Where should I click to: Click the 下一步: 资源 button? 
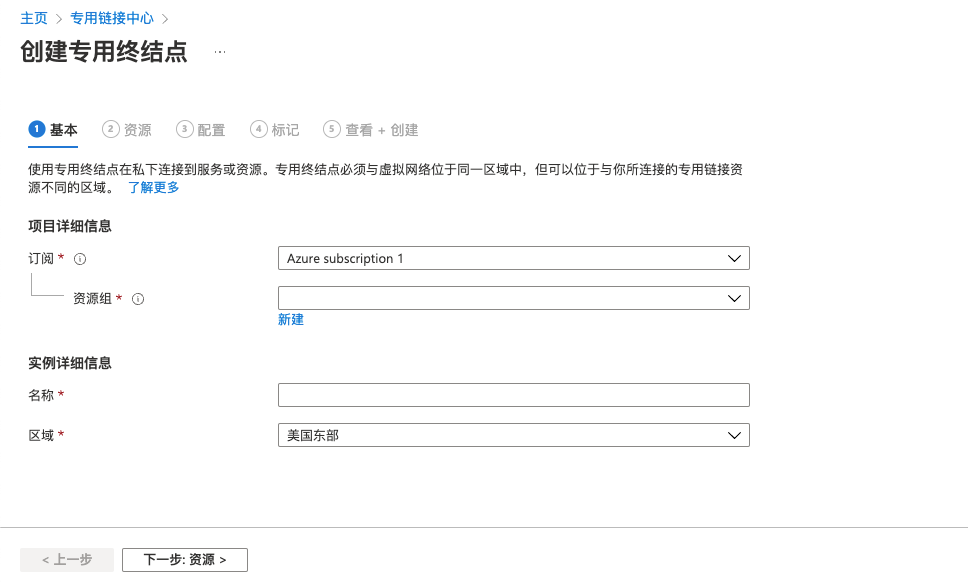click(185, 560)
